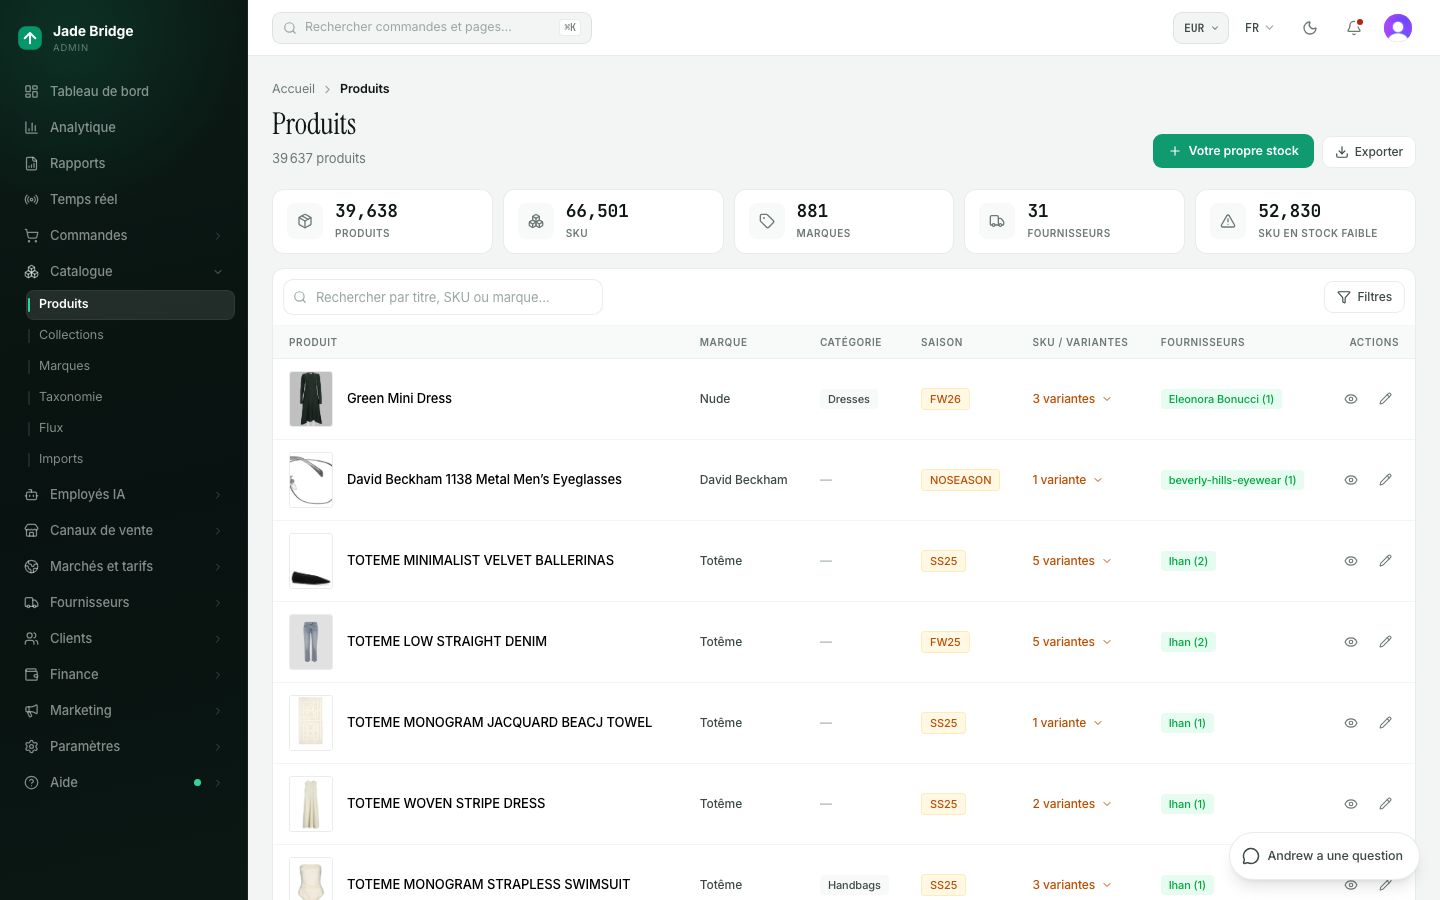Open the Aide sidebar item
1440x900 pixels.
click(124, 782)
